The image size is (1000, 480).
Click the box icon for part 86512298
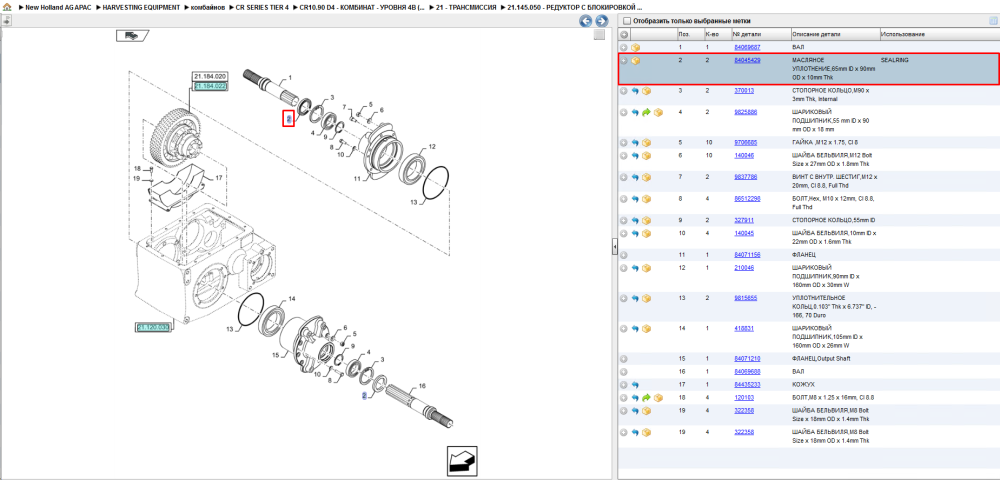(647, 199)
